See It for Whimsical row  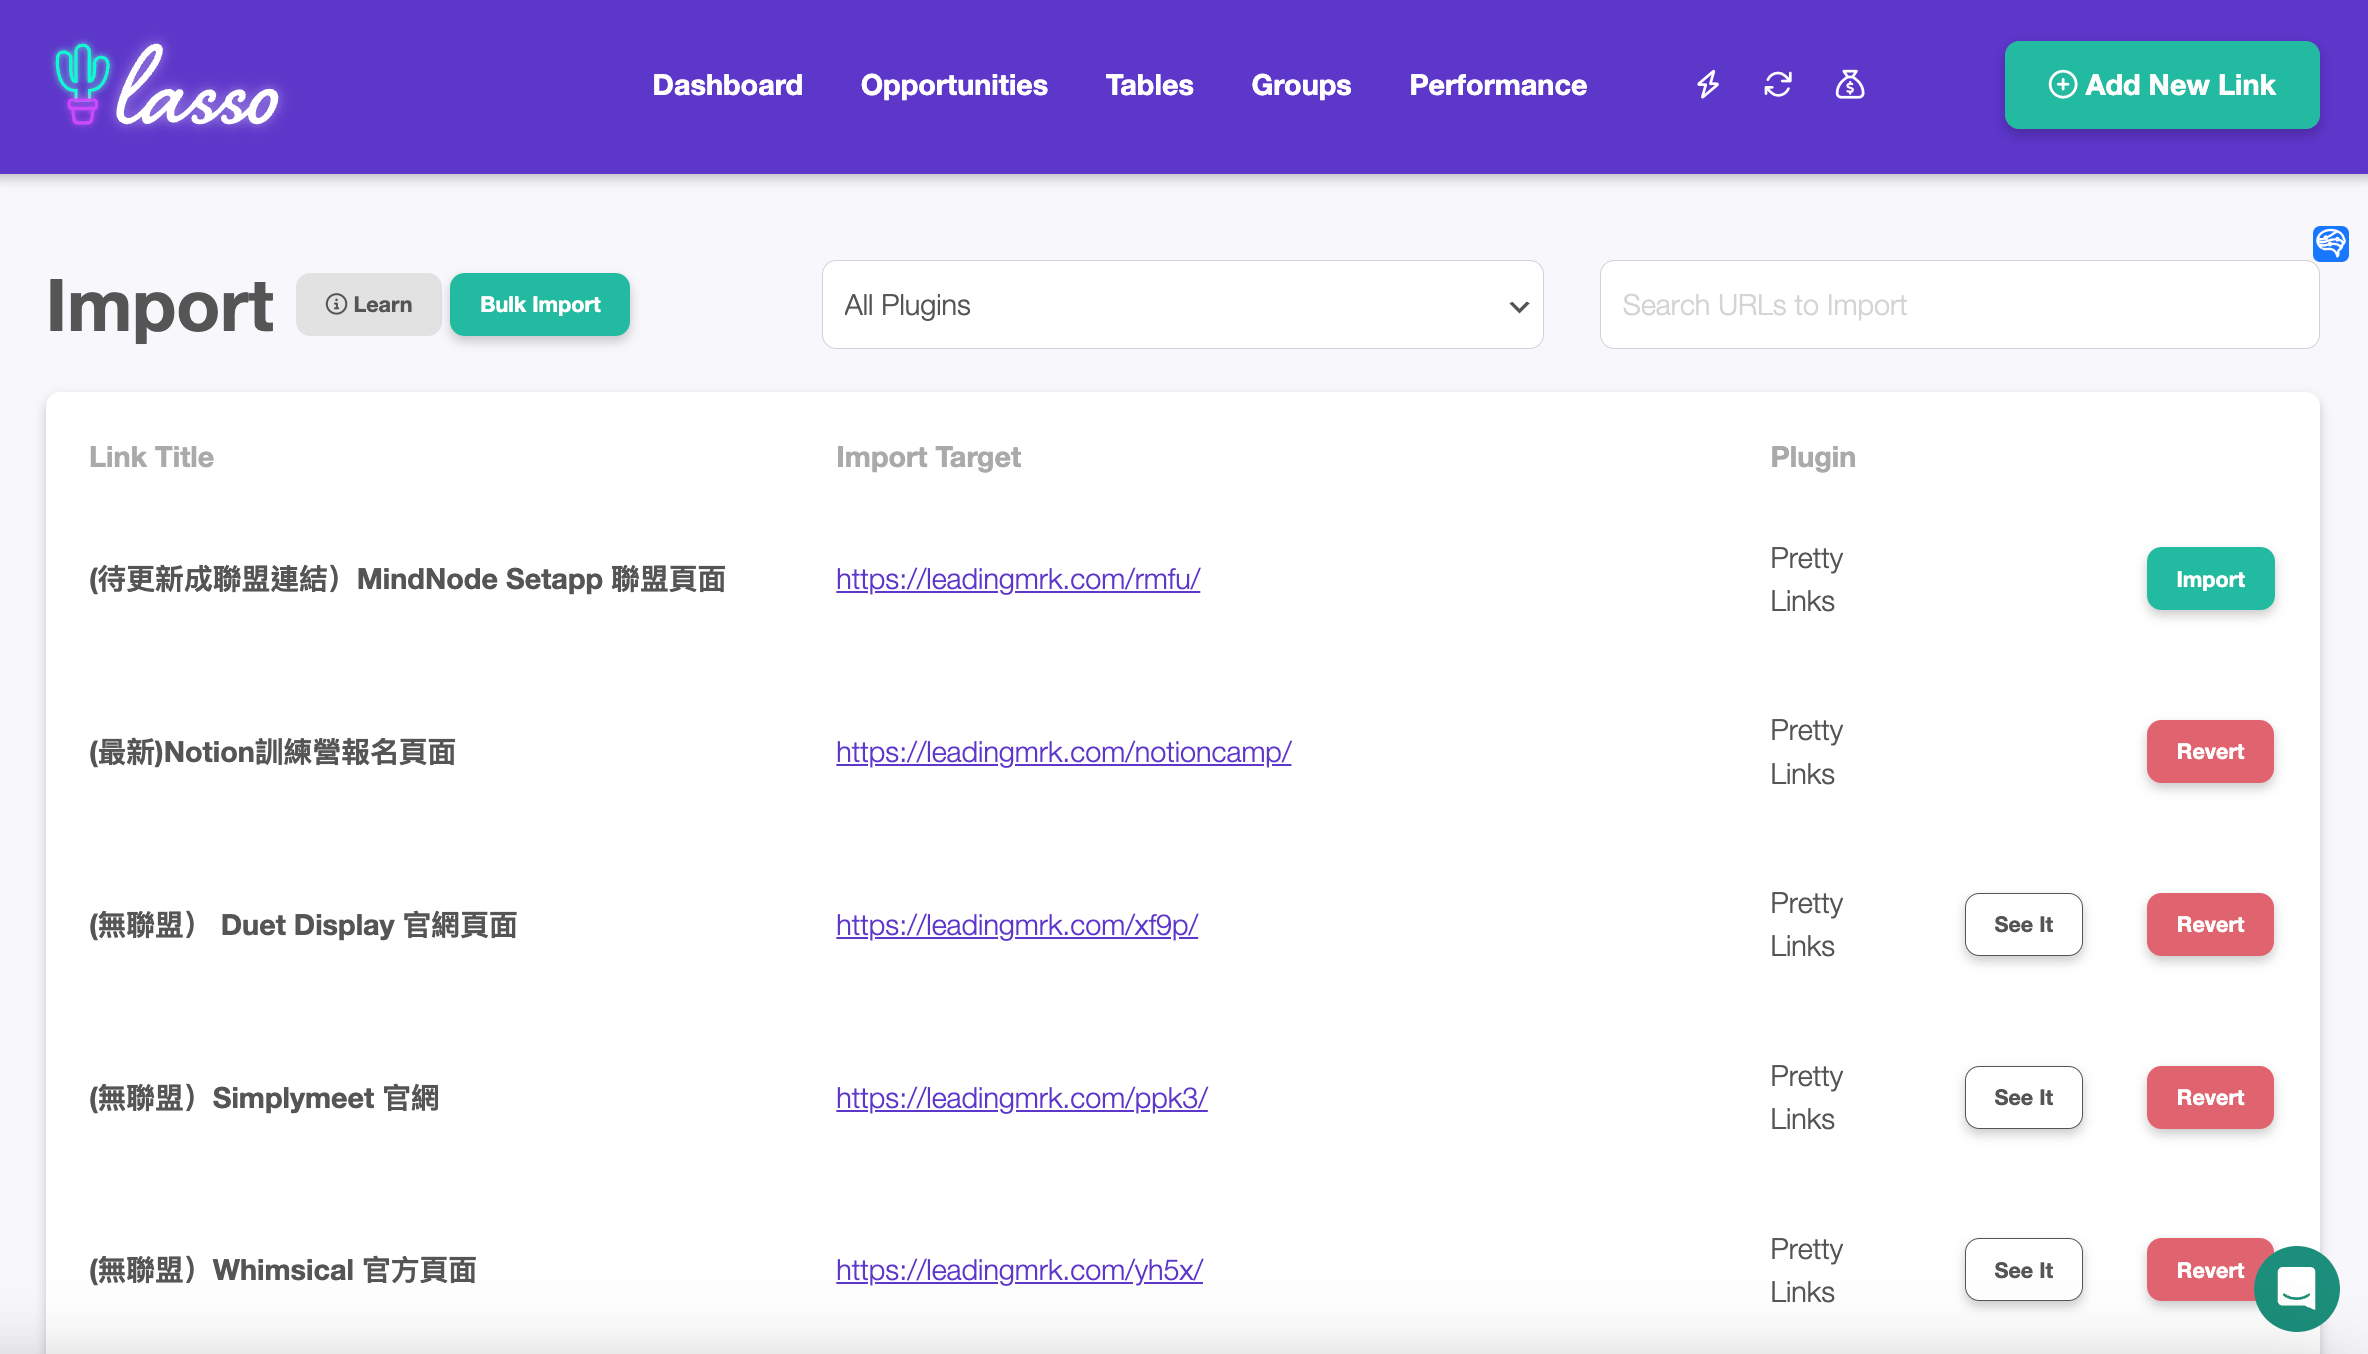tap(2024, 1270)
